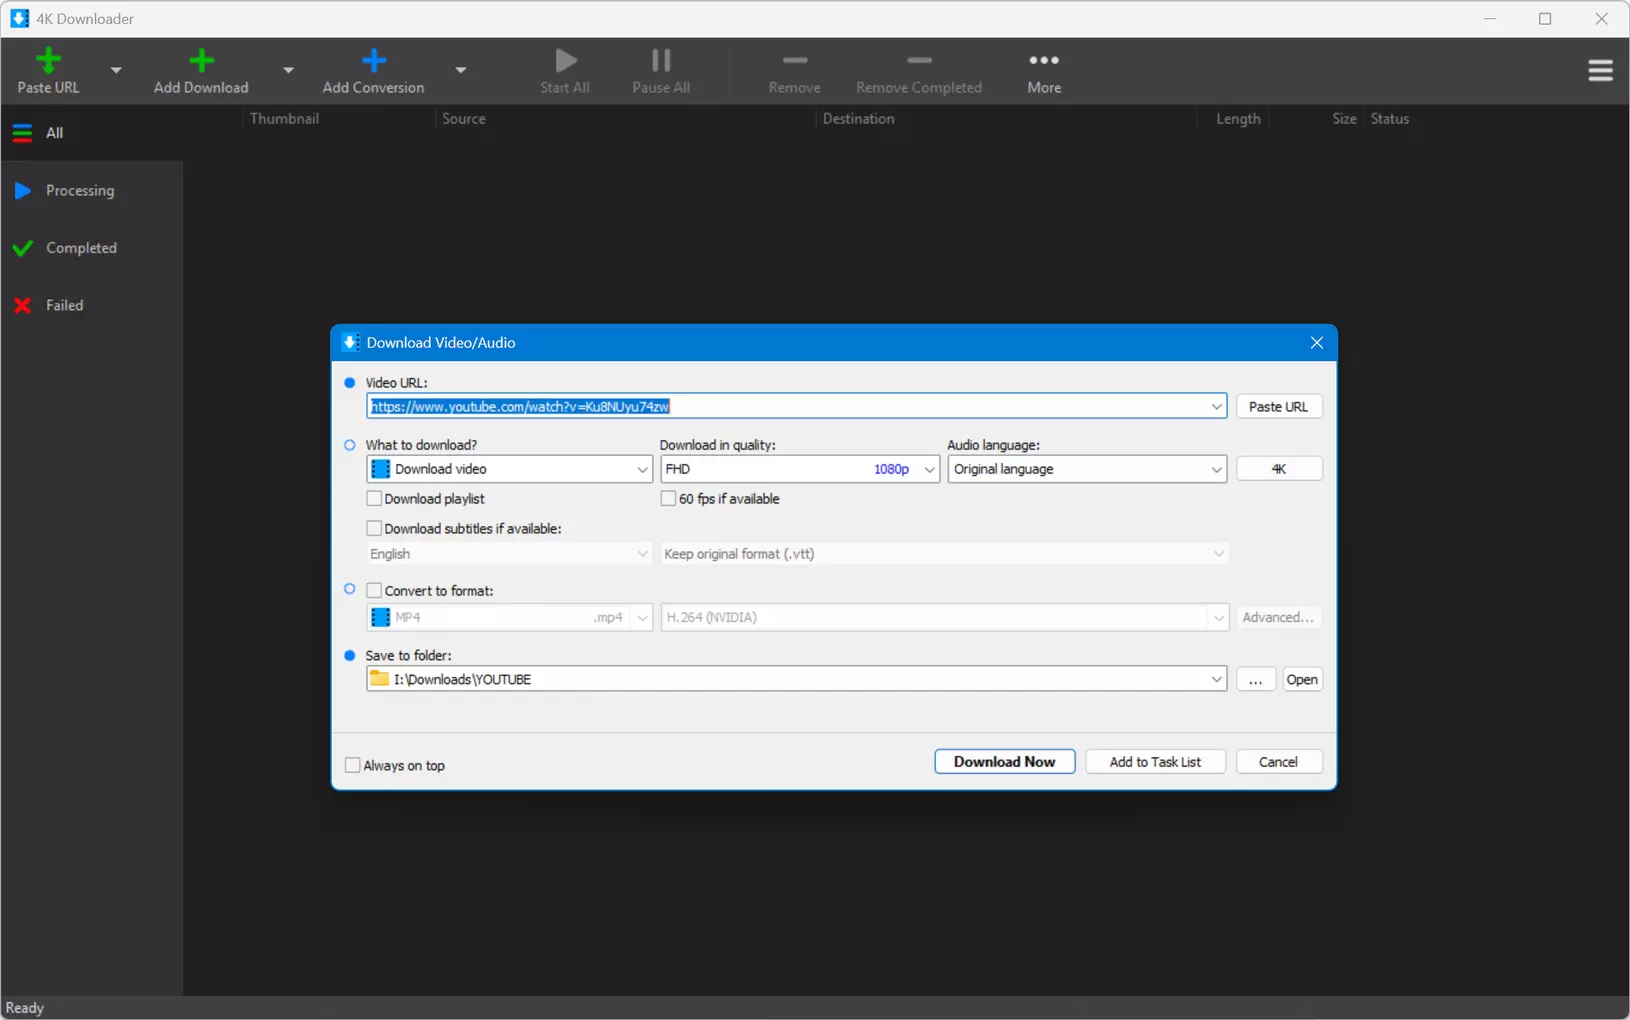Switch to the Completed filter
Image resolution: width=1630 pixels, height=1020 pixels.
(91, 248)
